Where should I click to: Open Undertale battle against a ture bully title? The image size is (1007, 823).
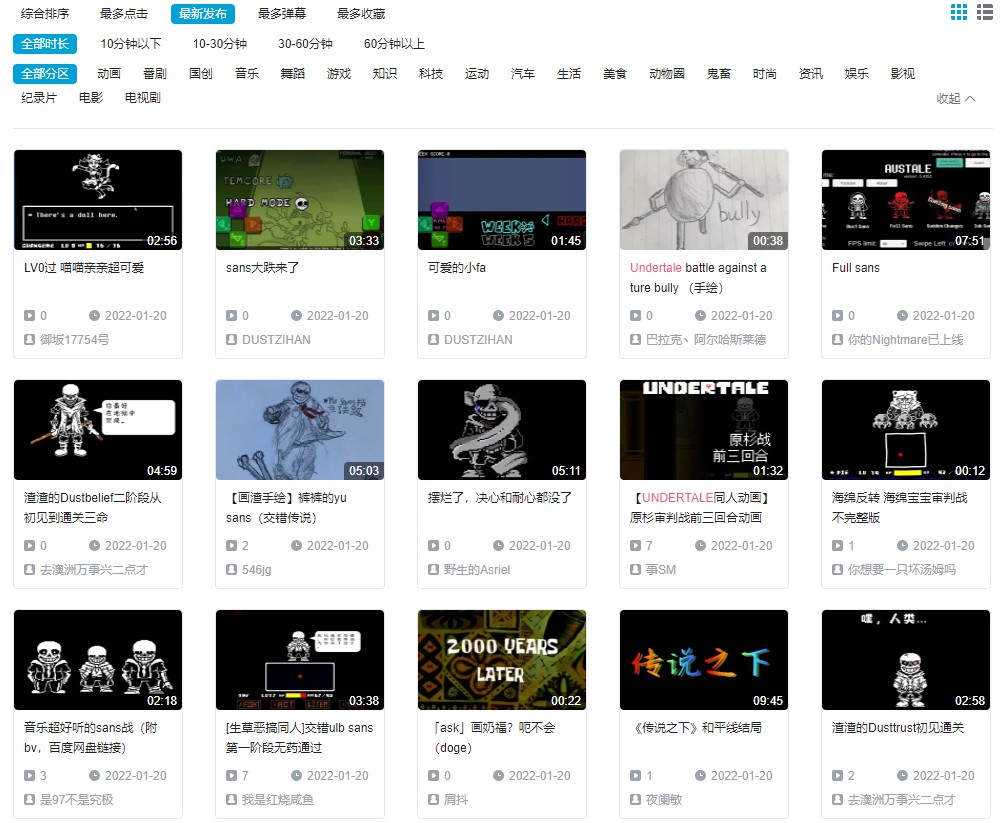pos(698,278)
